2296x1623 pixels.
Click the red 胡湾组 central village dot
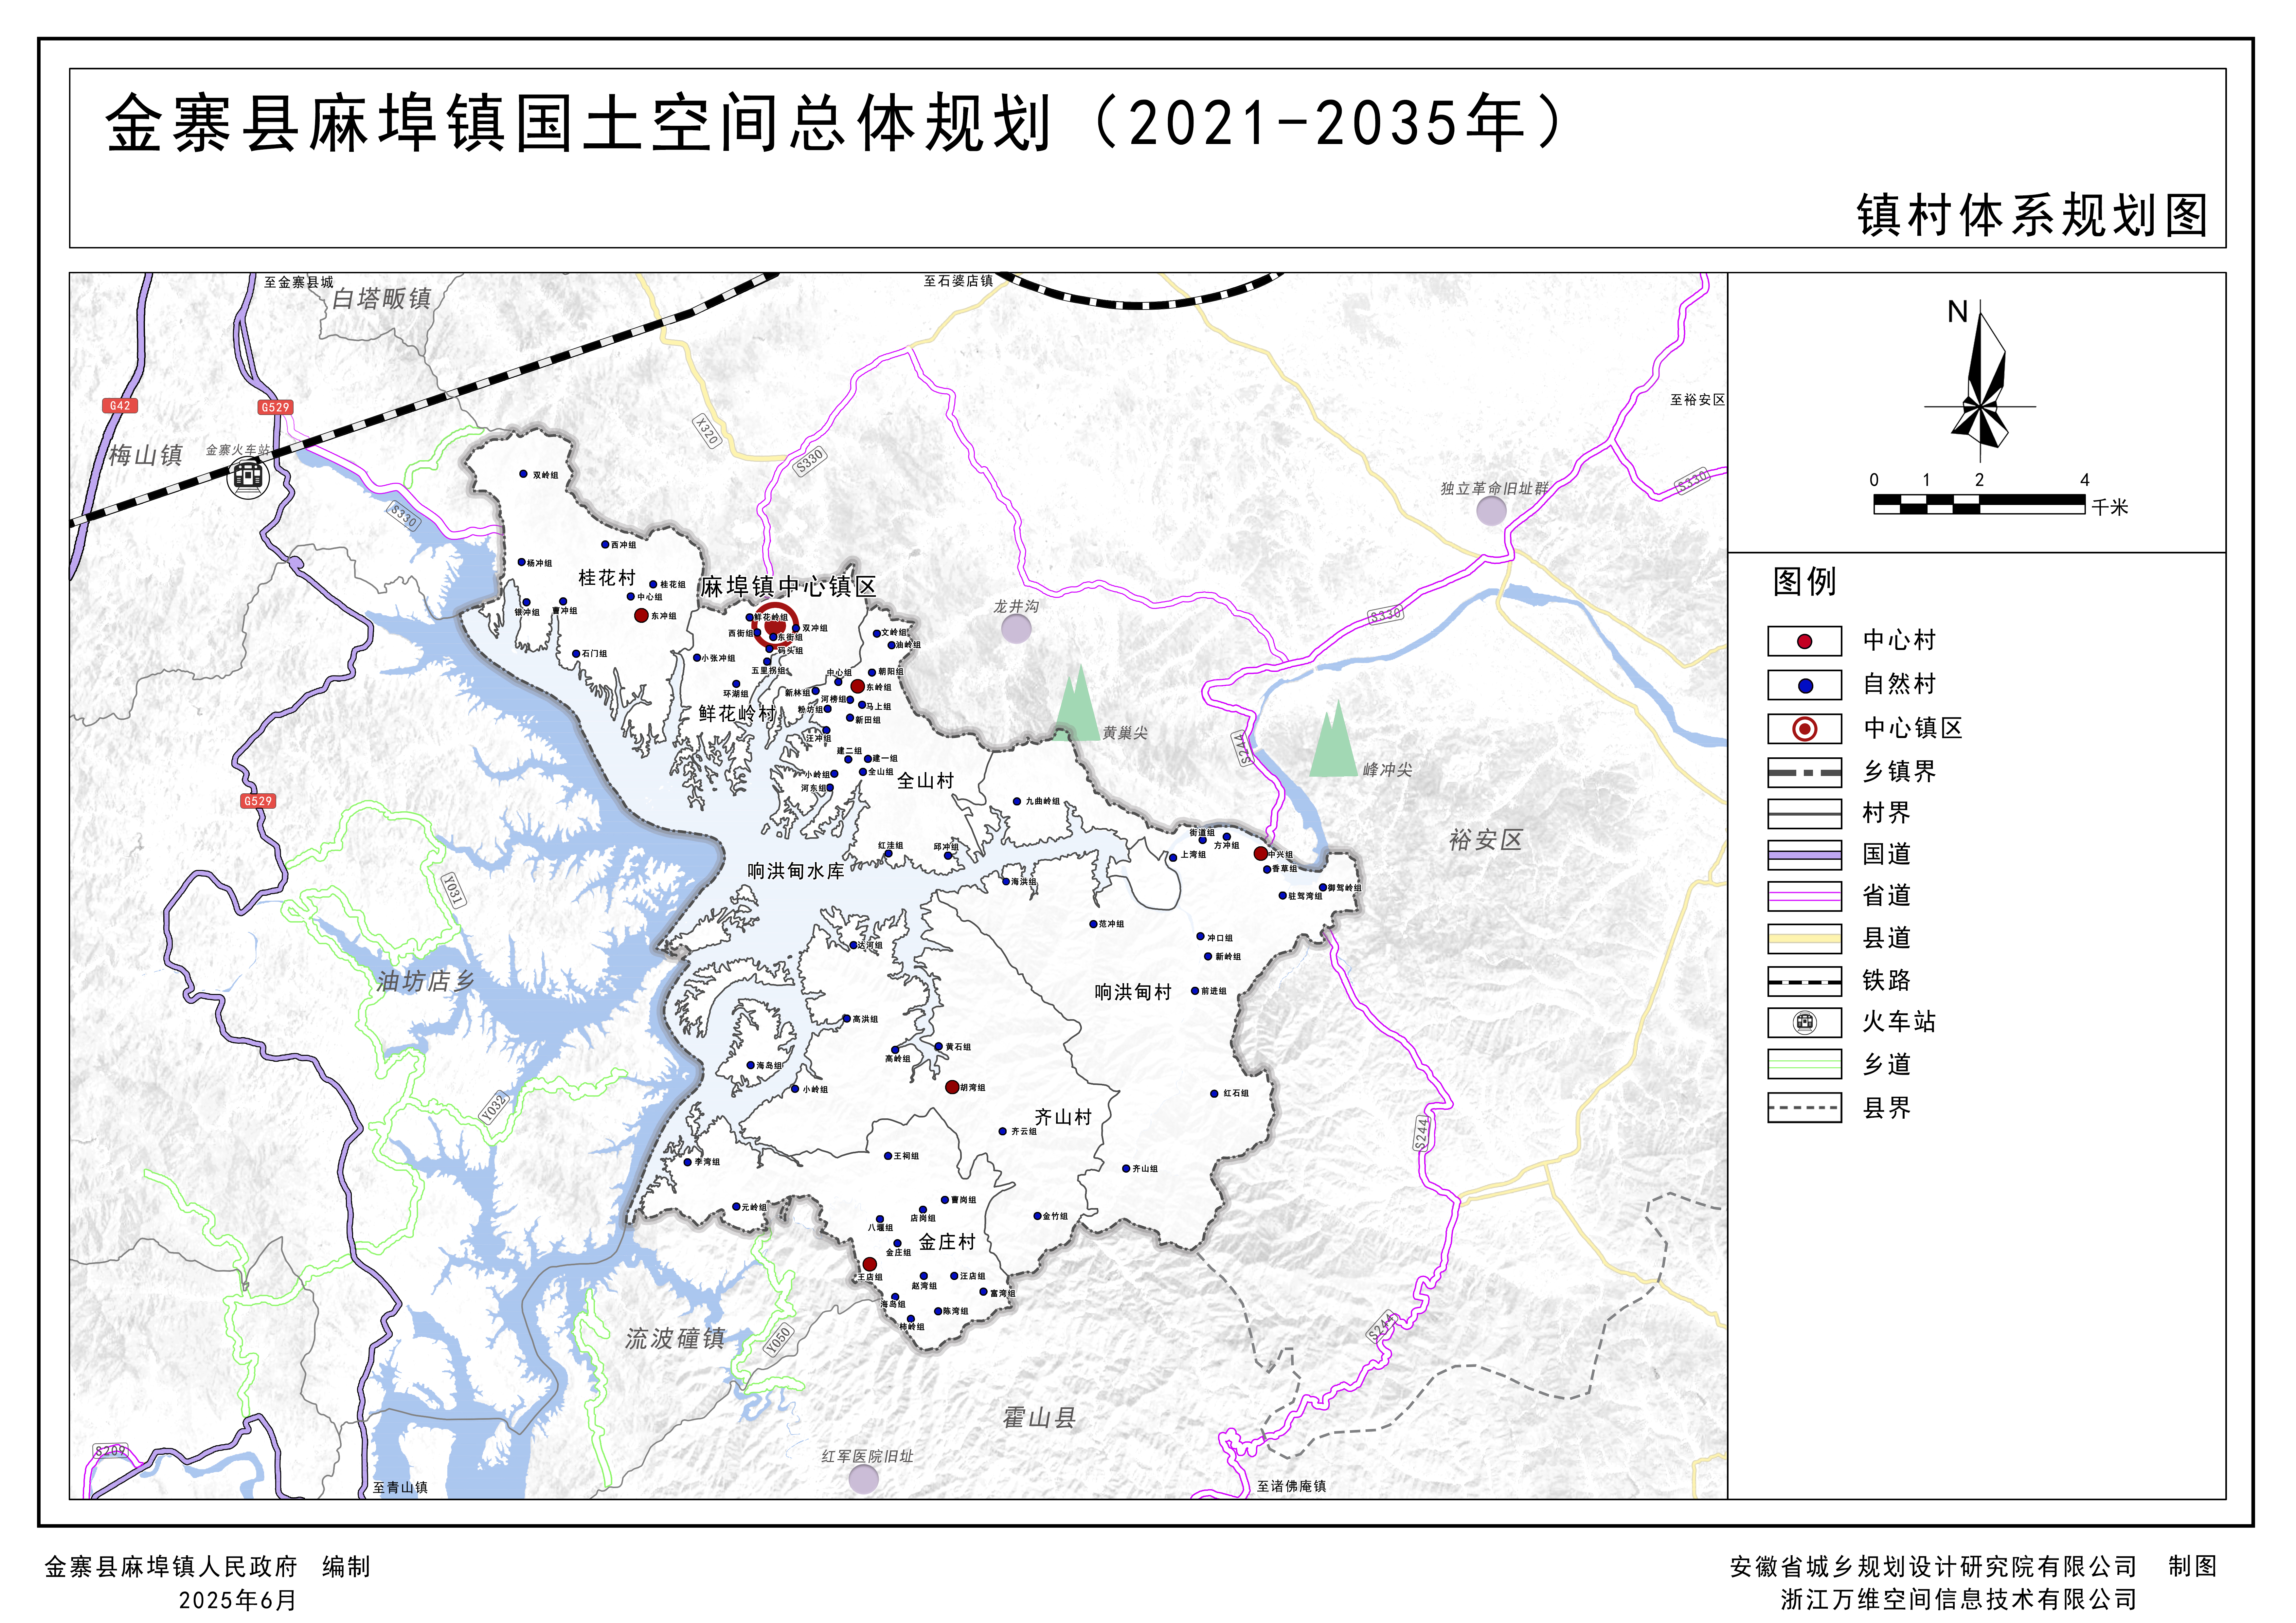tap(952, 1087)
